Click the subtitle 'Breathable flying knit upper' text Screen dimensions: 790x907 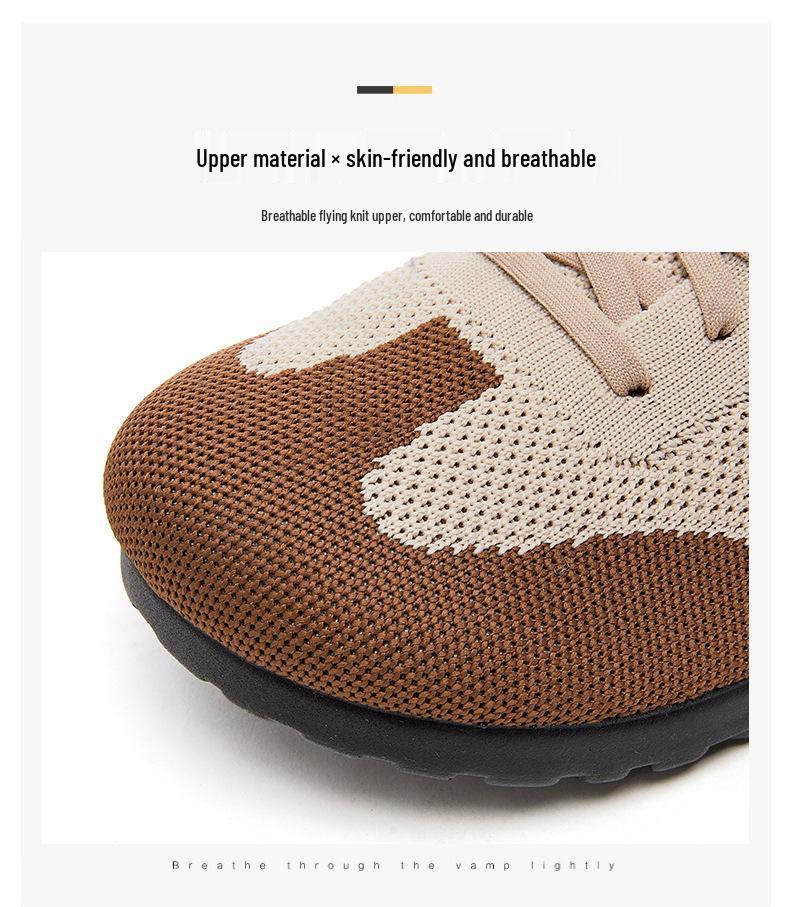coord(334,216)
